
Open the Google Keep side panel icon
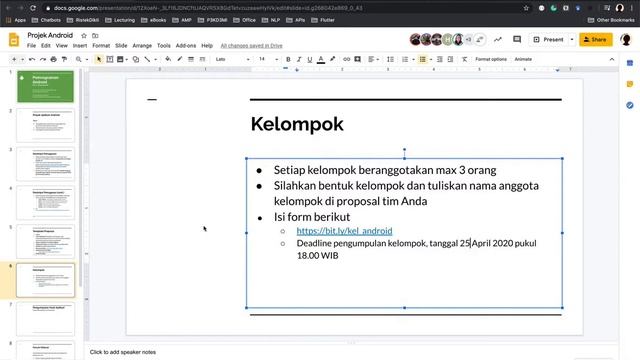point(630,84)
